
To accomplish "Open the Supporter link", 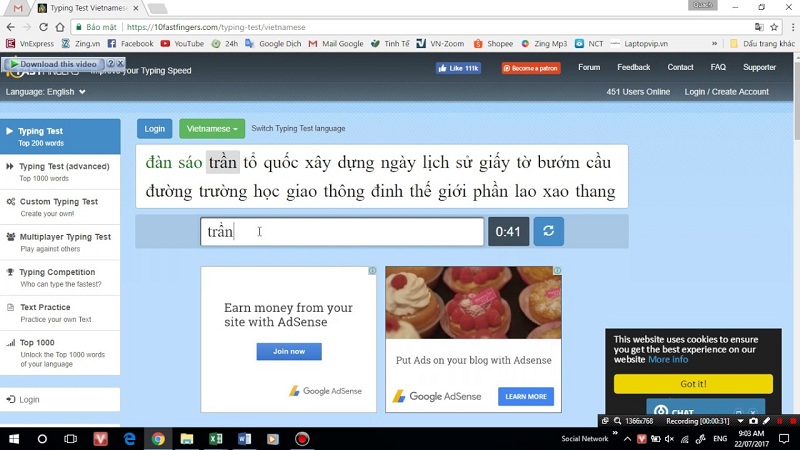I will click(759, 67).
